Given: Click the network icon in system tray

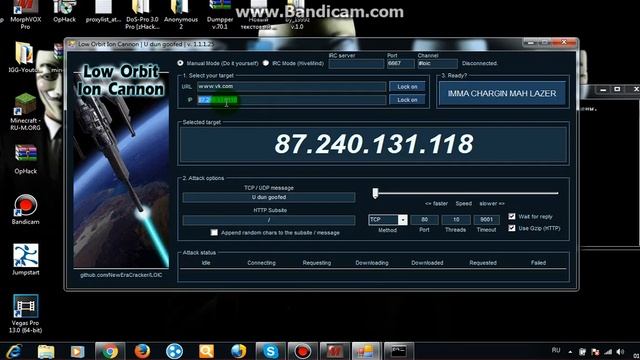Looking at the screenshot, I should pyautogui.click(x=608, y=351).
